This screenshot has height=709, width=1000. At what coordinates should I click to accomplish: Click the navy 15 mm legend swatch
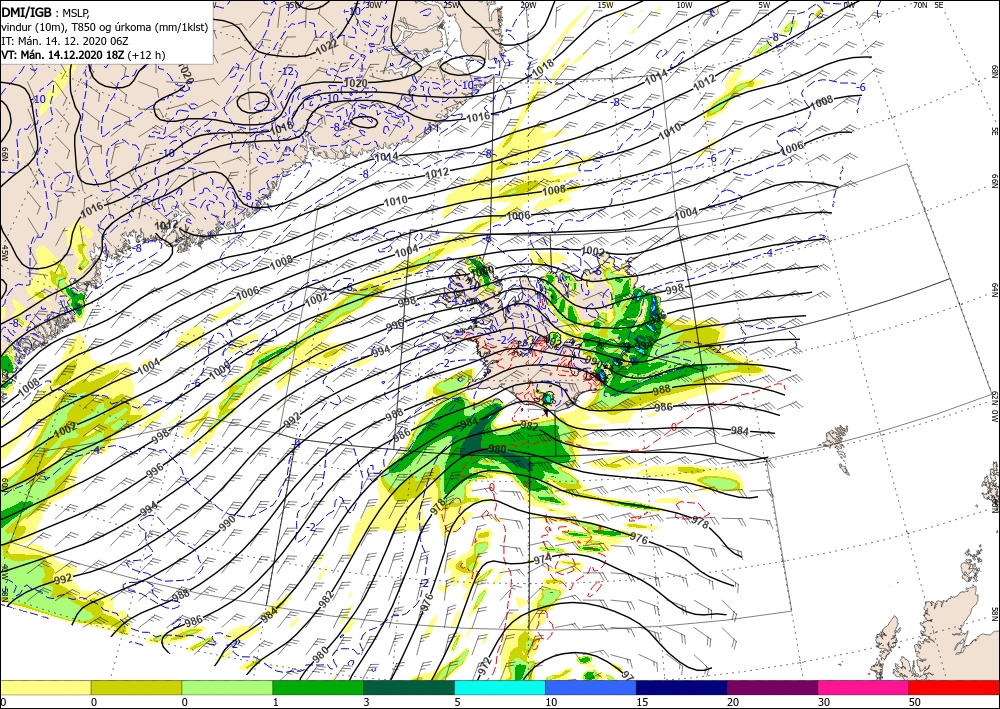click(682, 687)
